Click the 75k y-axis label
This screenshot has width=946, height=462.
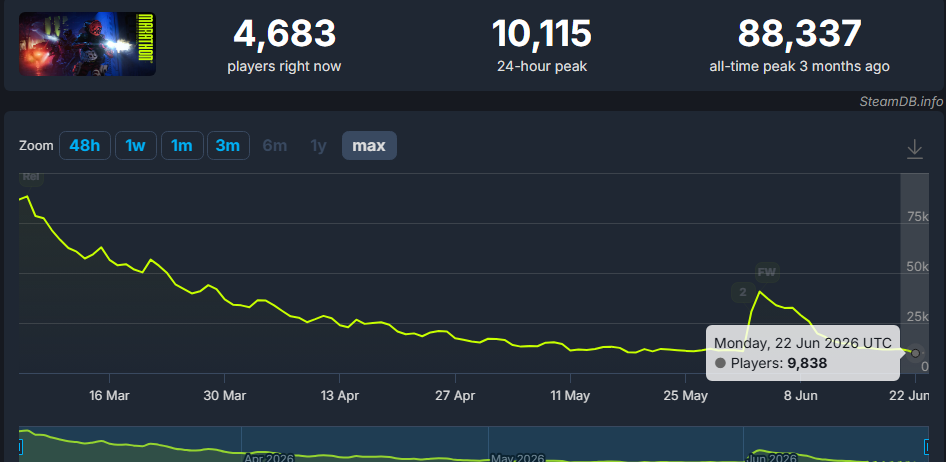pos(917,217)
